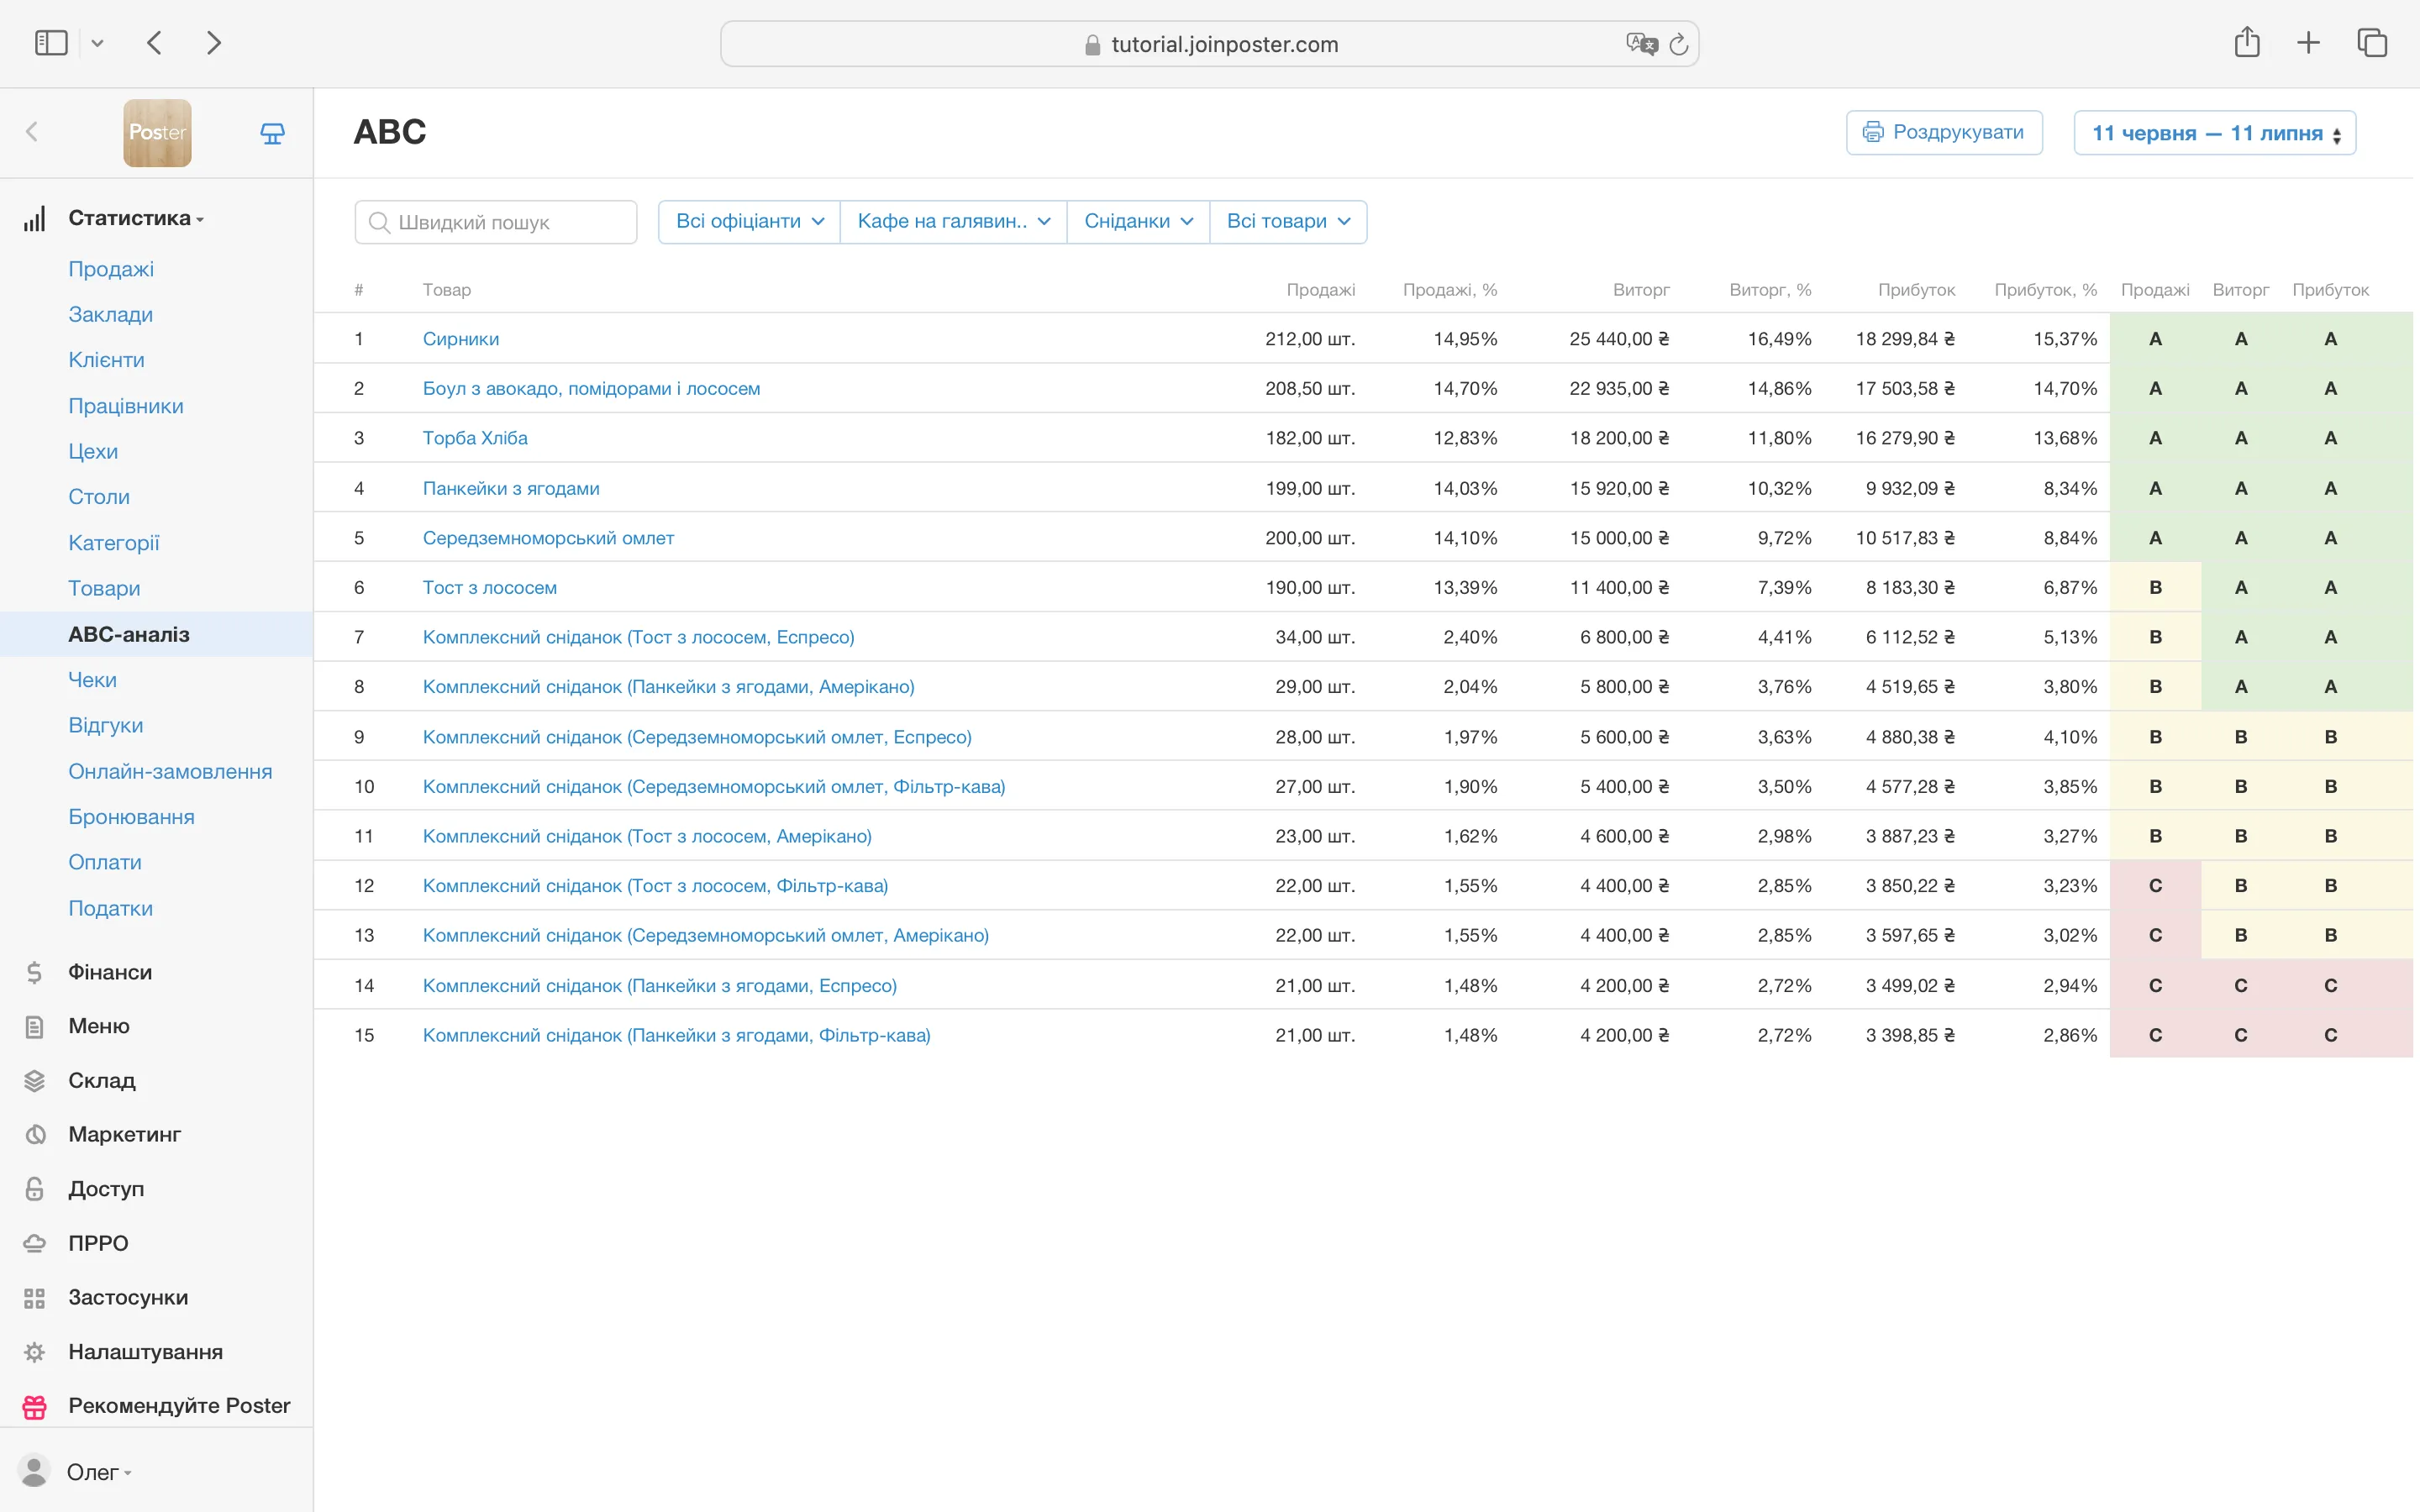Click the Poster logo thumbnail
This screenshot has height=1512, width=2420.
point(157,133)
